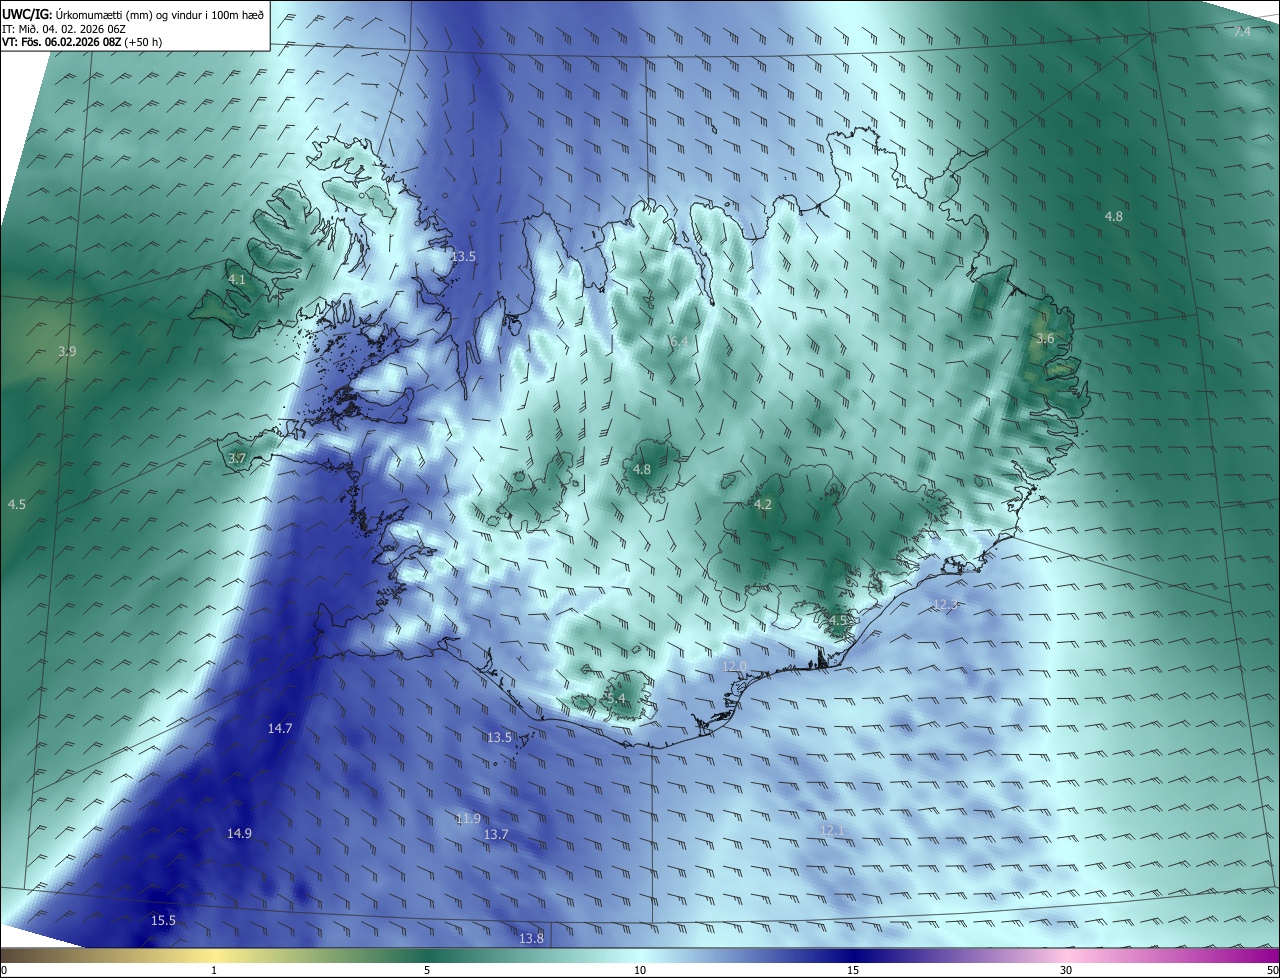1280x978 pixels.
Task: Click the color scale tick label 0
Action: click(x=3, y=970)
